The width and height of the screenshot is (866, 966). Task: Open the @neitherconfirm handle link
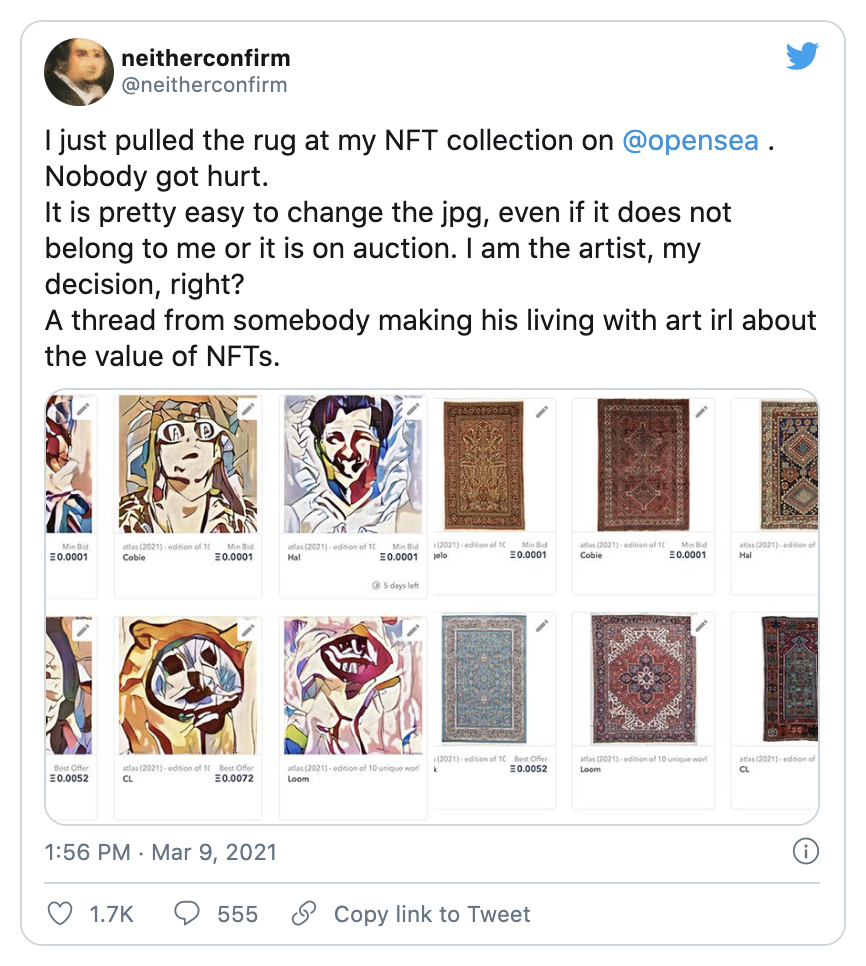tap(204, 85)
